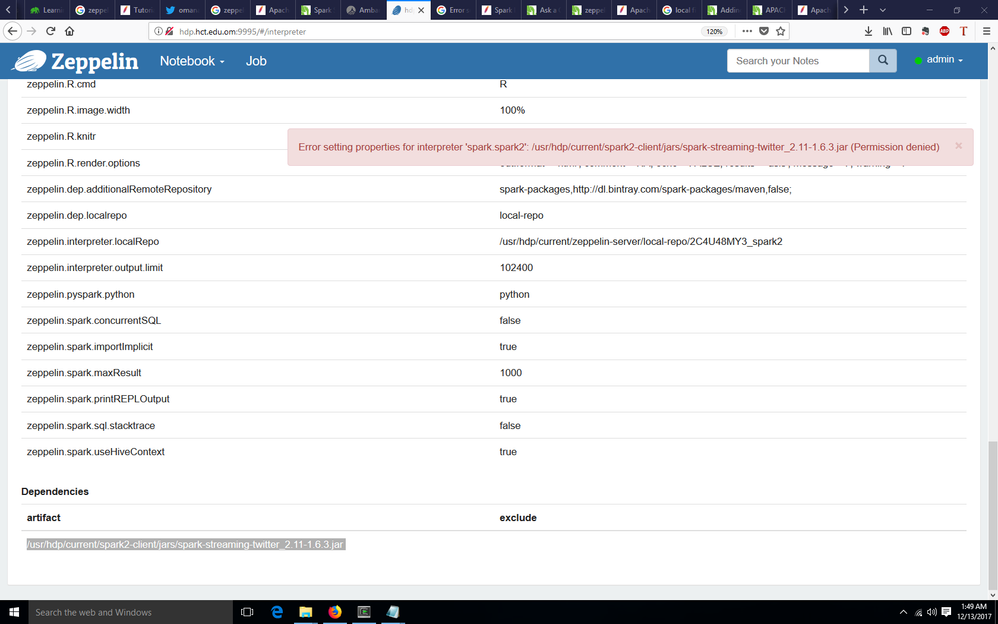Viewport: 998px width, 624px height.
Task: Click the Zeppelin logo
Action: tap(75, 61)
